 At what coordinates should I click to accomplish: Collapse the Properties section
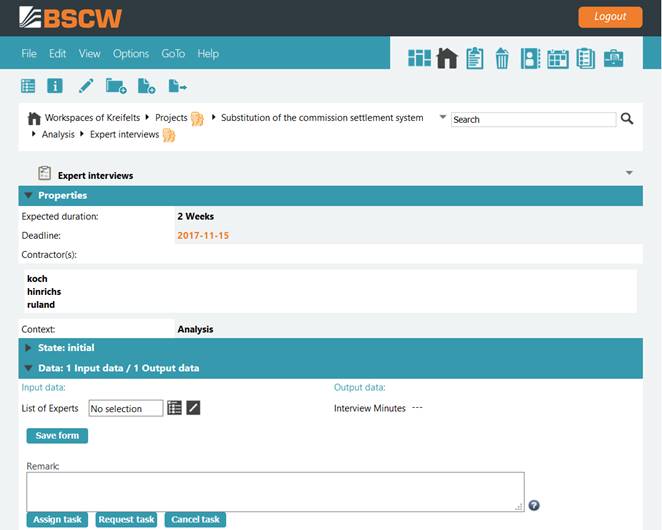coord(29,196)
